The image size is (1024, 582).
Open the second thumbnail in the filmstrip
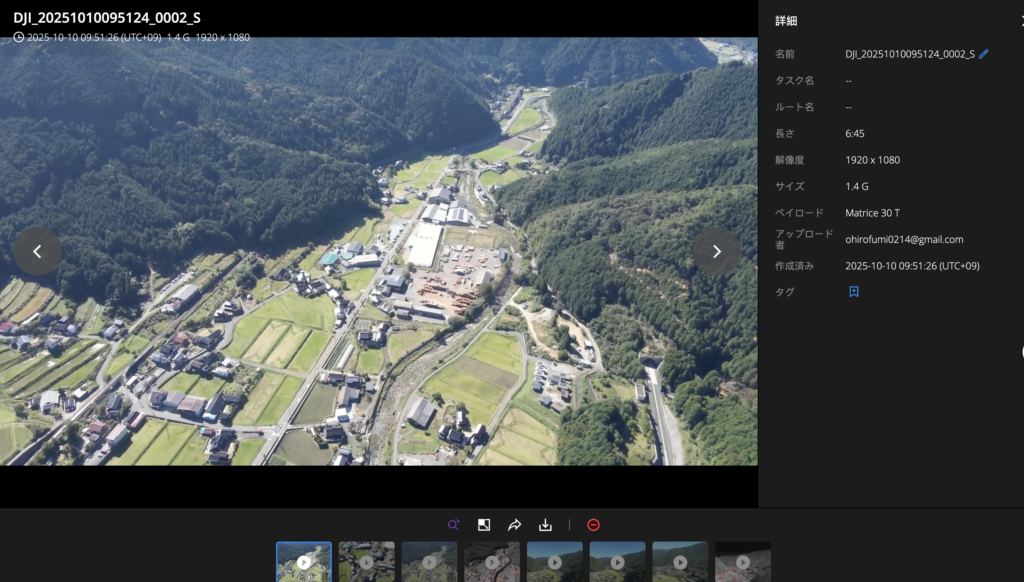[366, 562]
